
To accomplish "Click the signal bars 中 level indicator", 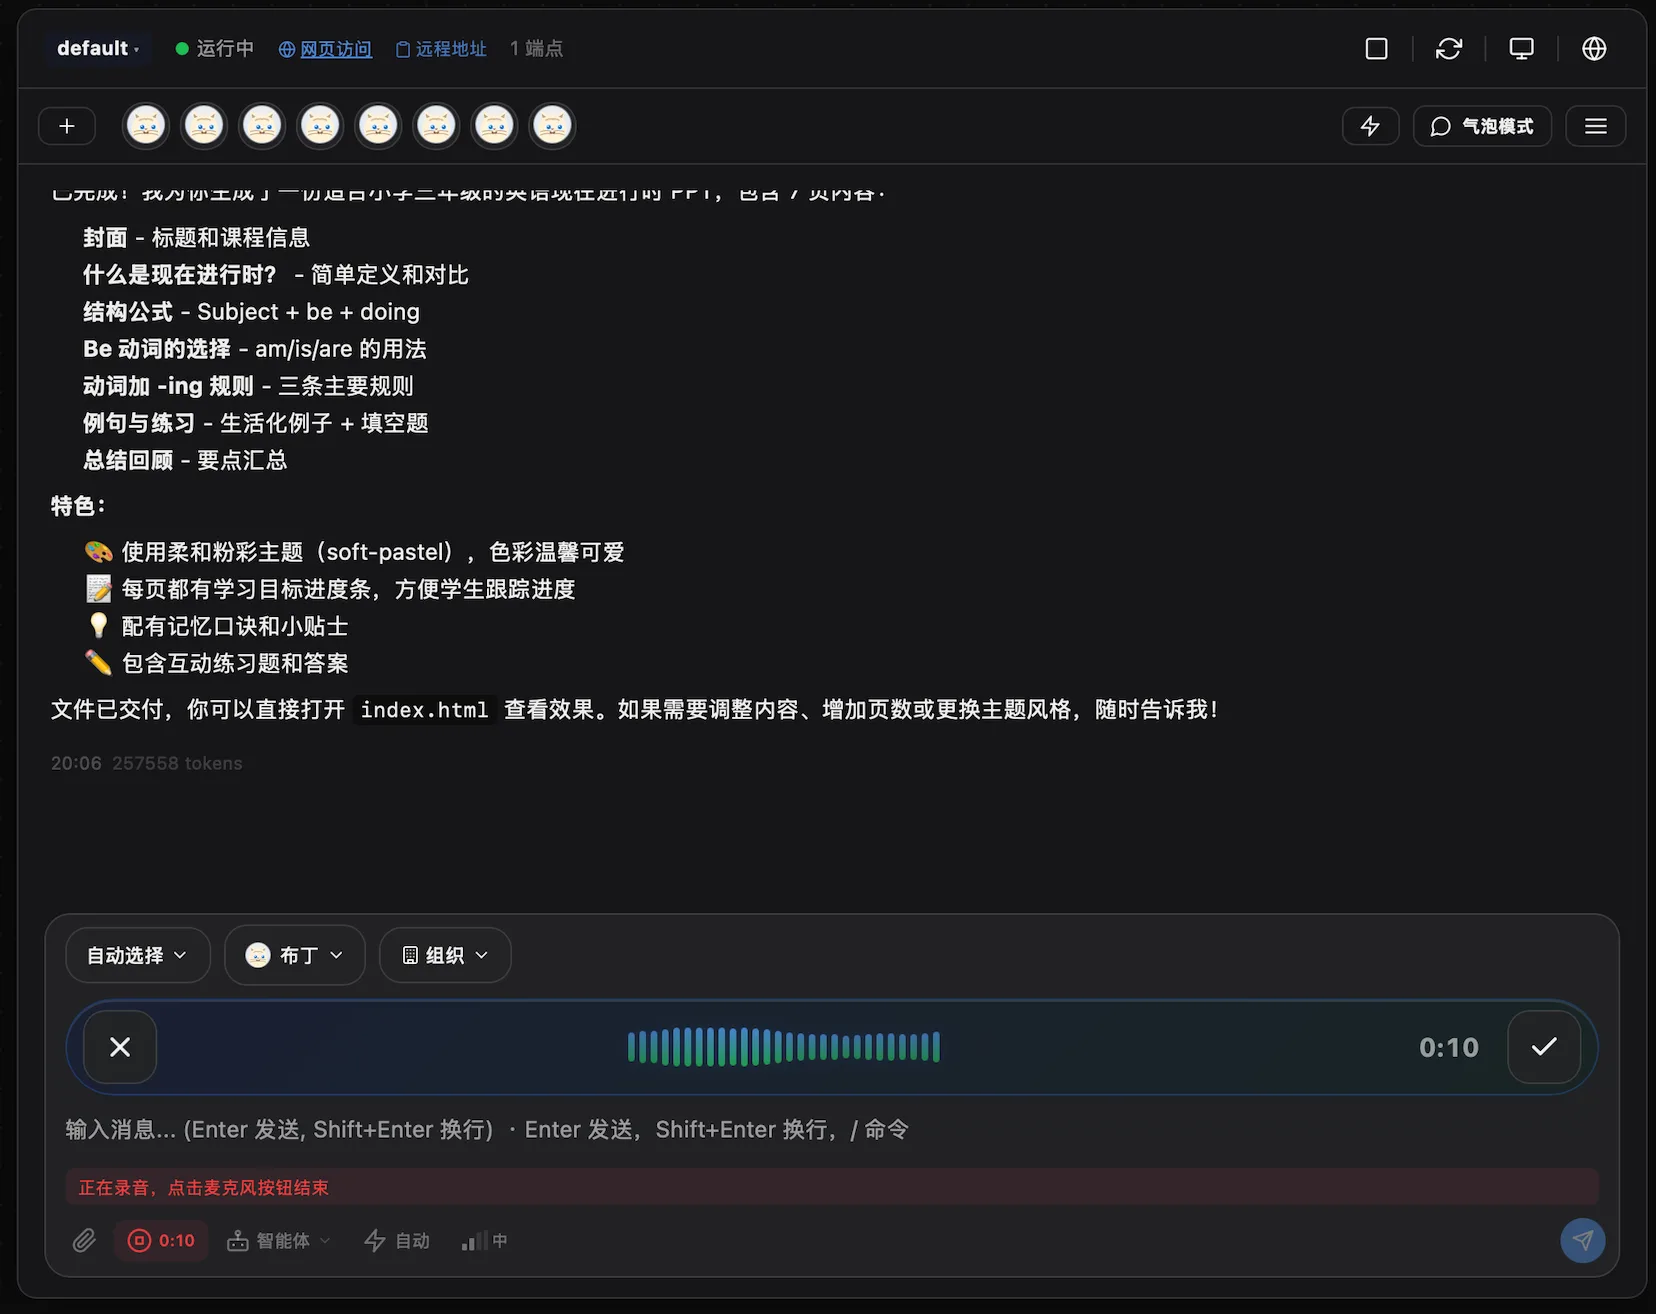I will (484, 1241).
